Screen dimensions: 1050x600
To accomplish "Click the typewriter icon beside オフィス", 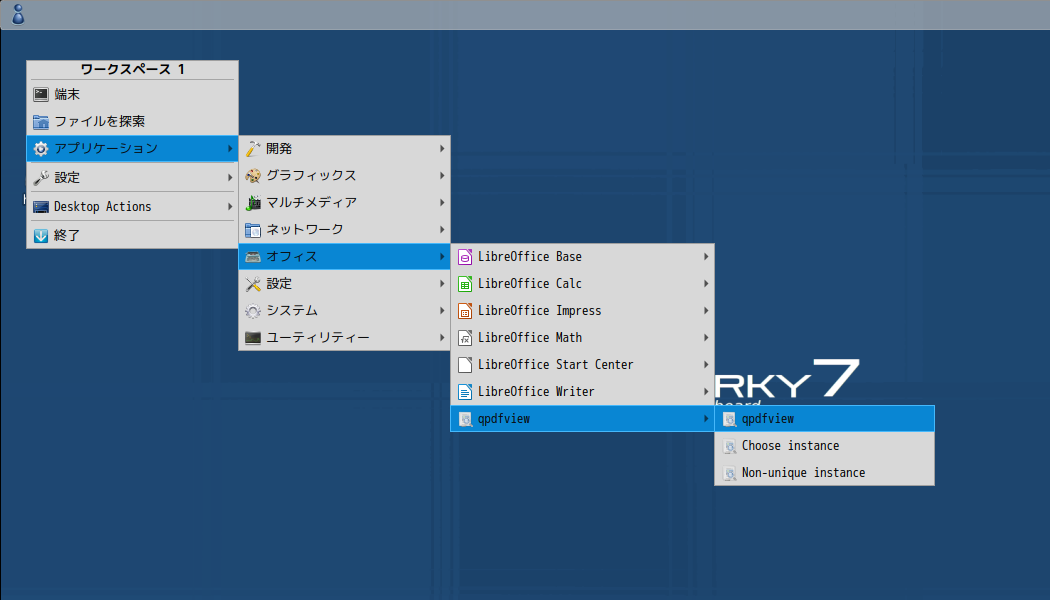I will coord(252,256).
